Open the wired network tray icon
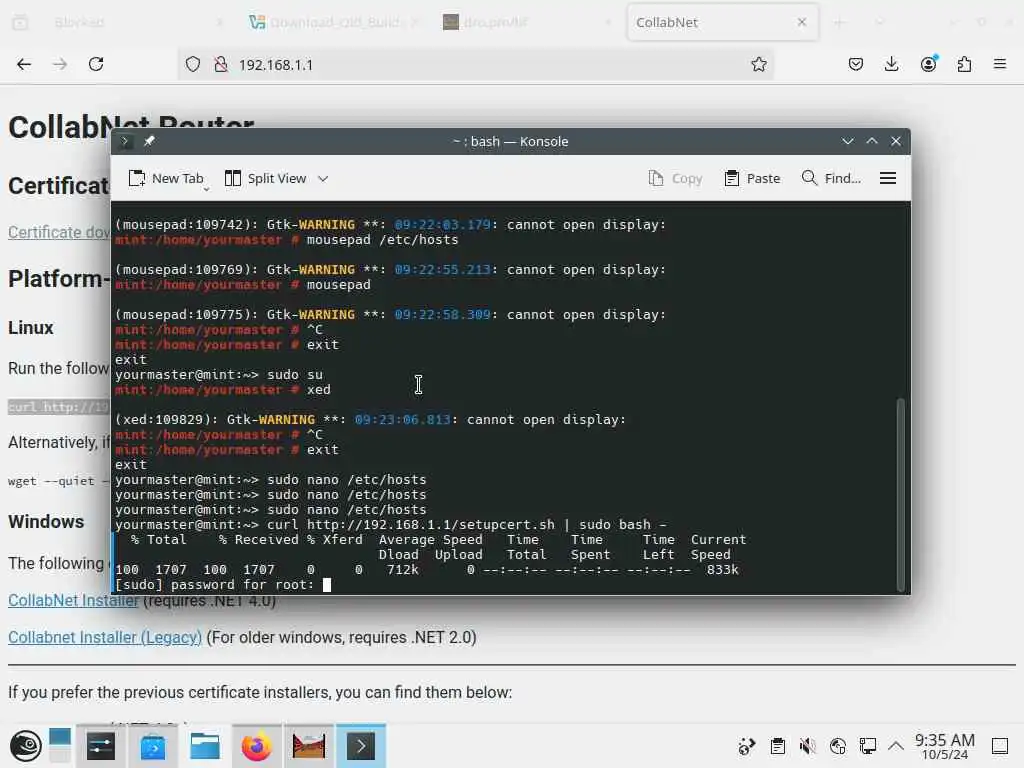The width and height of the screenshot is (1024, 768). pyautogui.click(x=868, y=746)
